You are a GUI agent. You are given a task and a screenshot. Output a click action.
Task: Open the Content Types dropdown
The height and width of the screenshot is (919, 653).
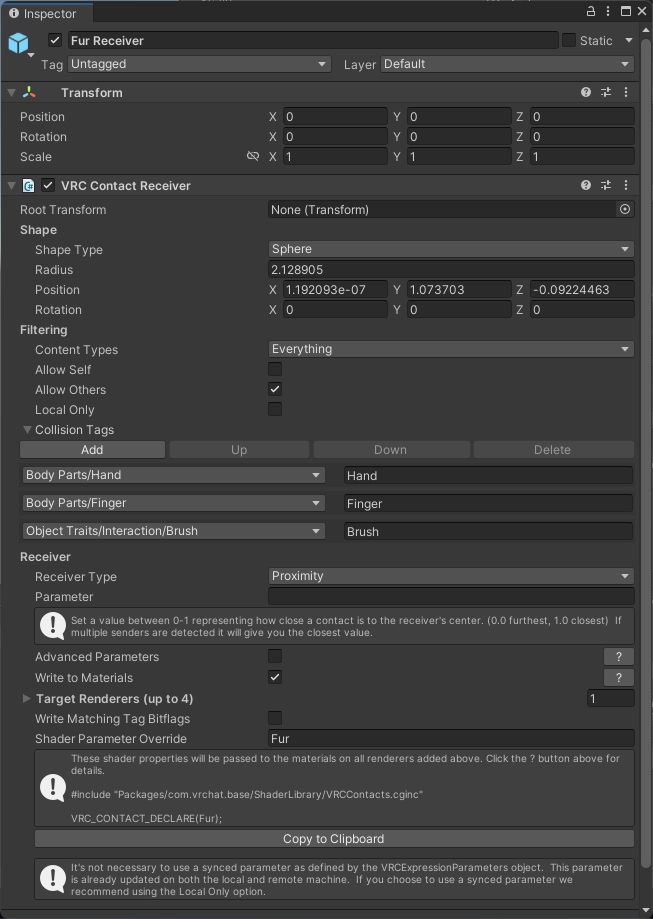pyautogui.click(x=451, y=349)
